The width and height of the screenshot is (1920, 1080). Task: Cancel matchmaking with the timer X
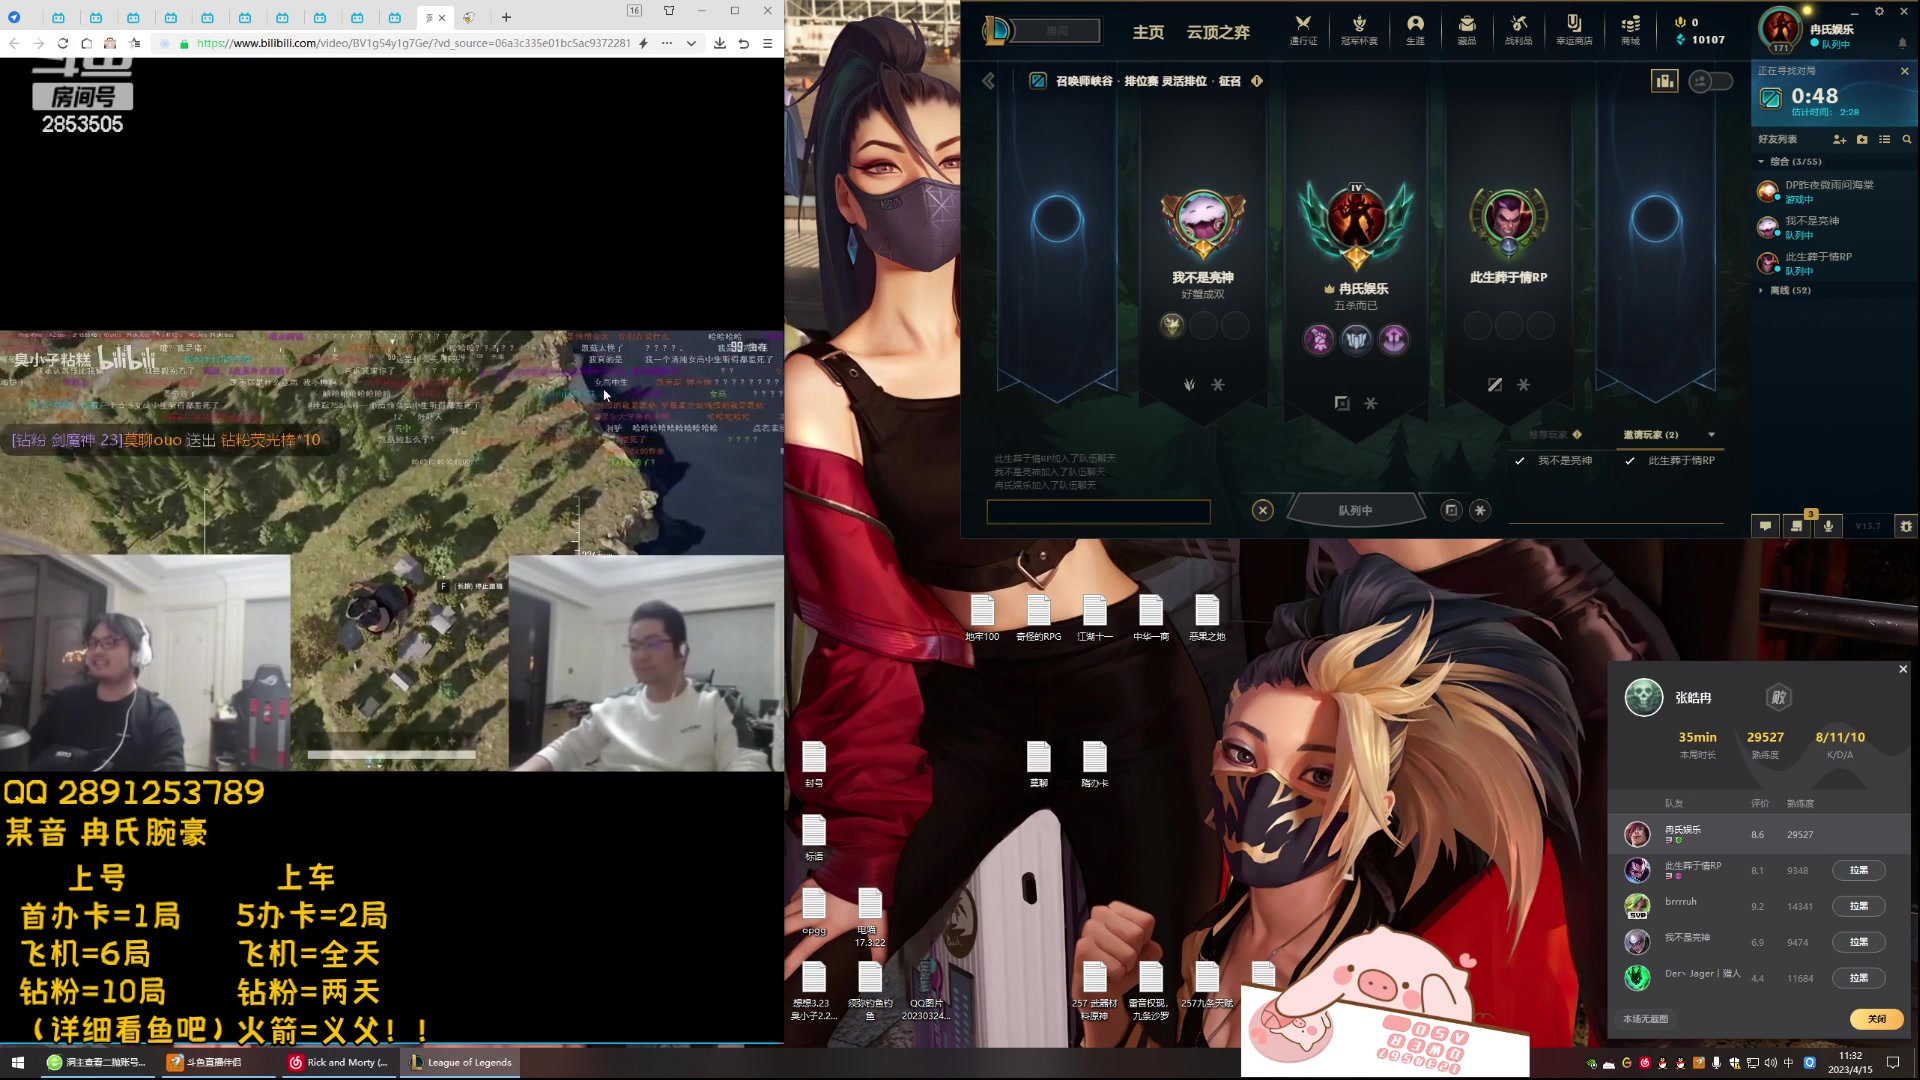pos(1904,71)
